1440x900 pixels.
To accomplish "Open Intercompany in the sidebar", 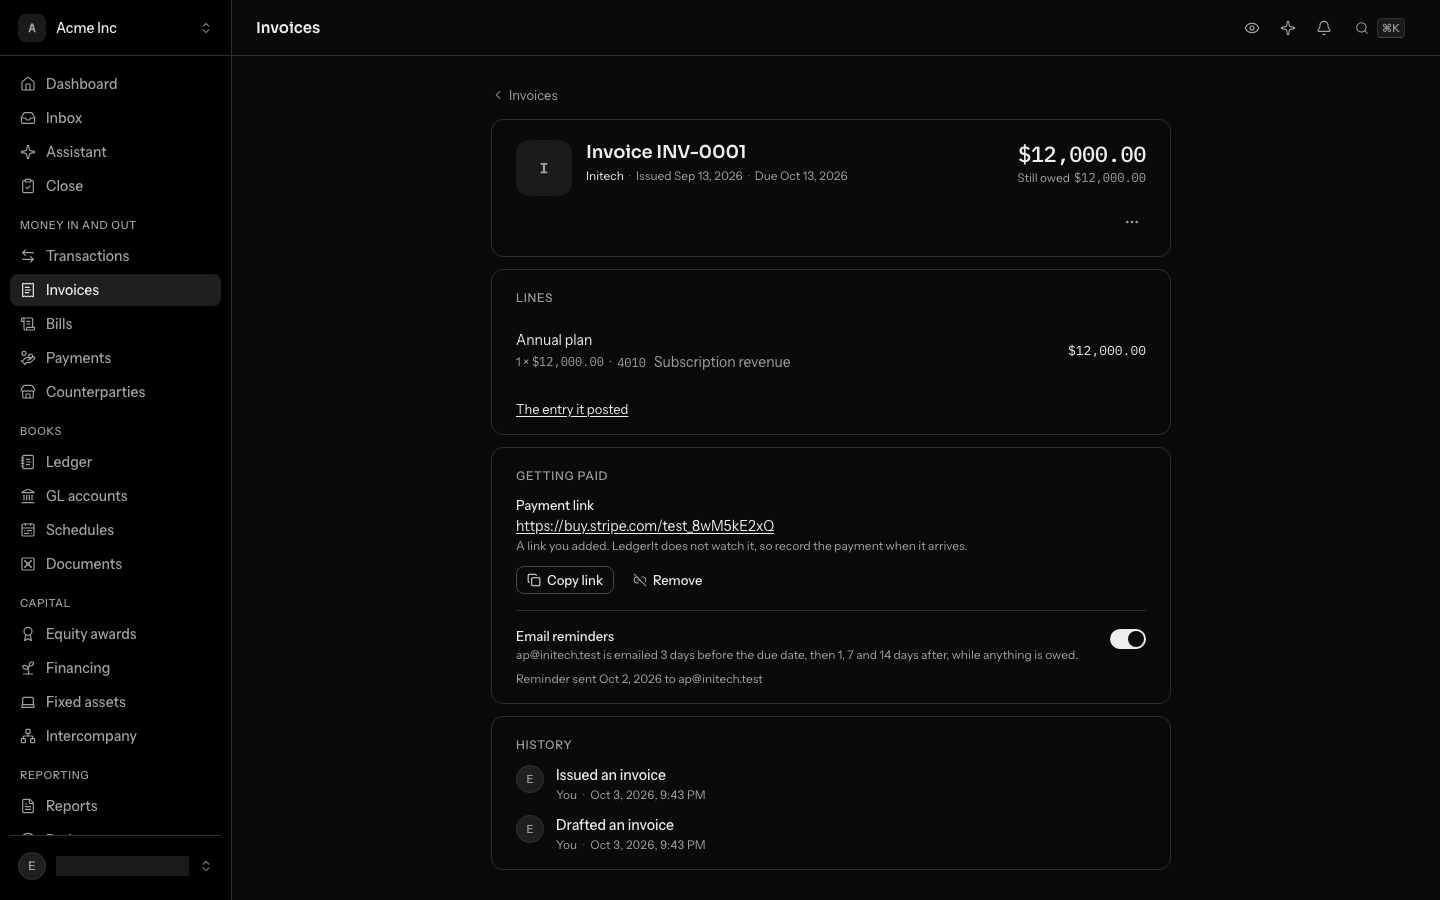I will pyautogui.click(x=116, y=736).
